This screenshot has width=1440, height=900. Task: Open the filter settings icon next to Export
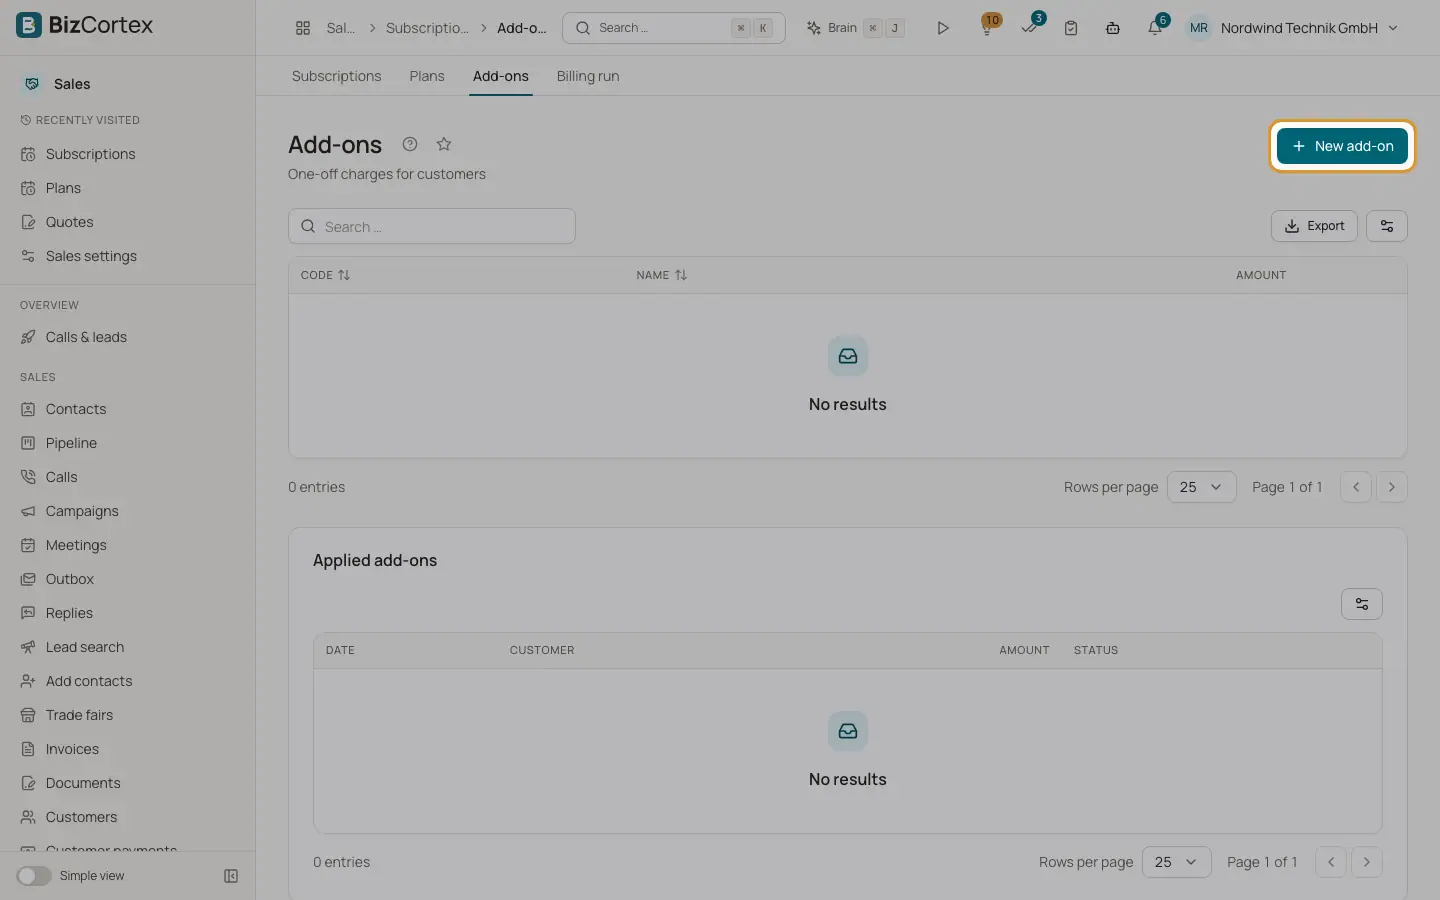[1387, 226]
